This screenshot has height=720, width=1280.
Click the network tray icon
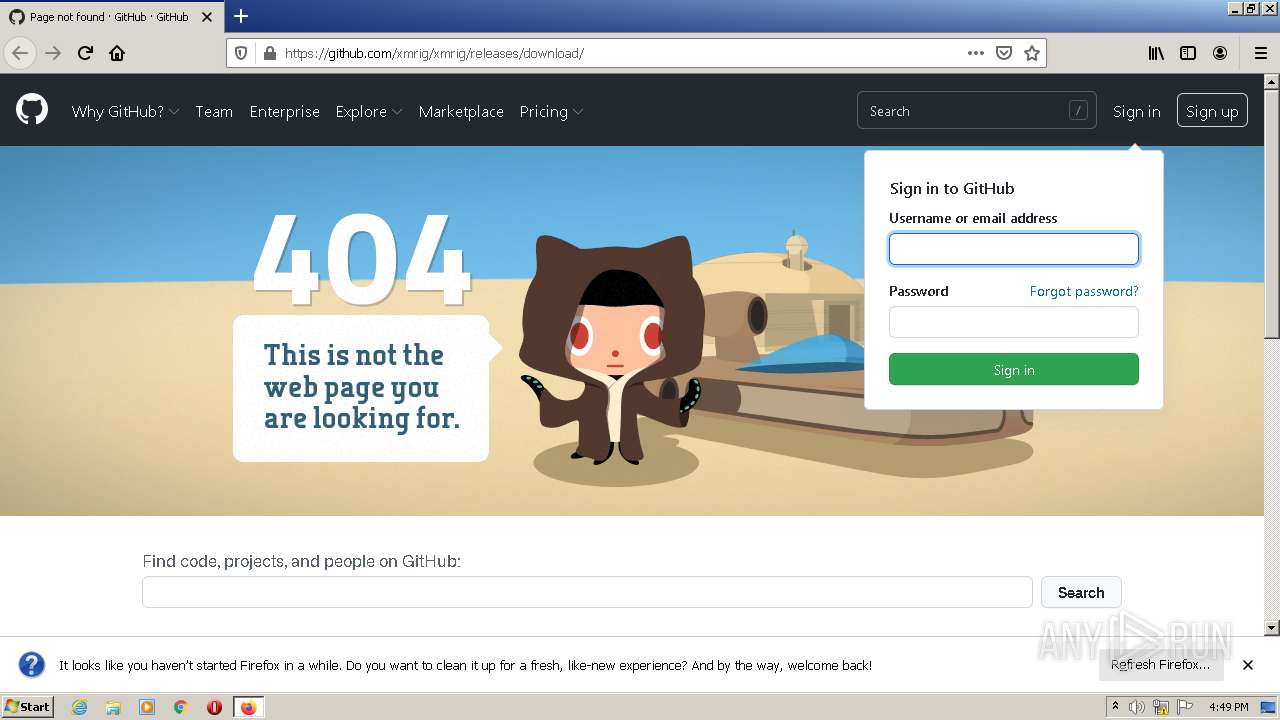pyautogui.click(x=1161, y=707)
